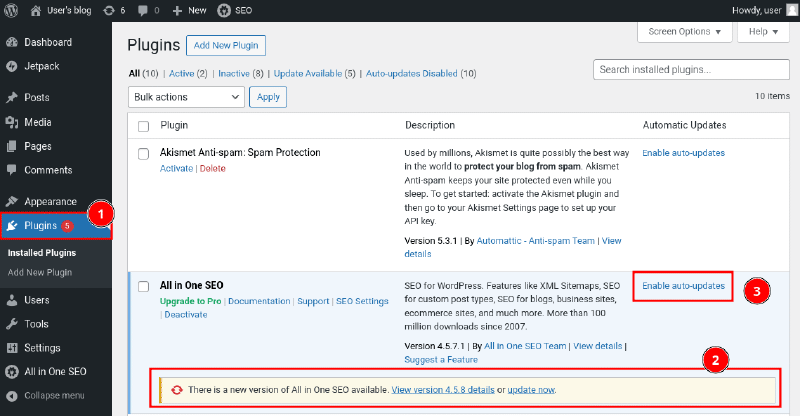This screenshot has width=800, height=416.
Task: Go to Jetpack in the sidebar
Action: click(41, 66)
